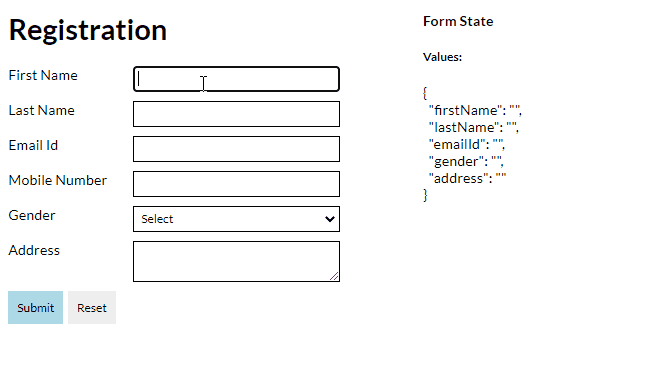Focus the Last Name input box
This screenshot has height=372, width=650.
[236, 114]
